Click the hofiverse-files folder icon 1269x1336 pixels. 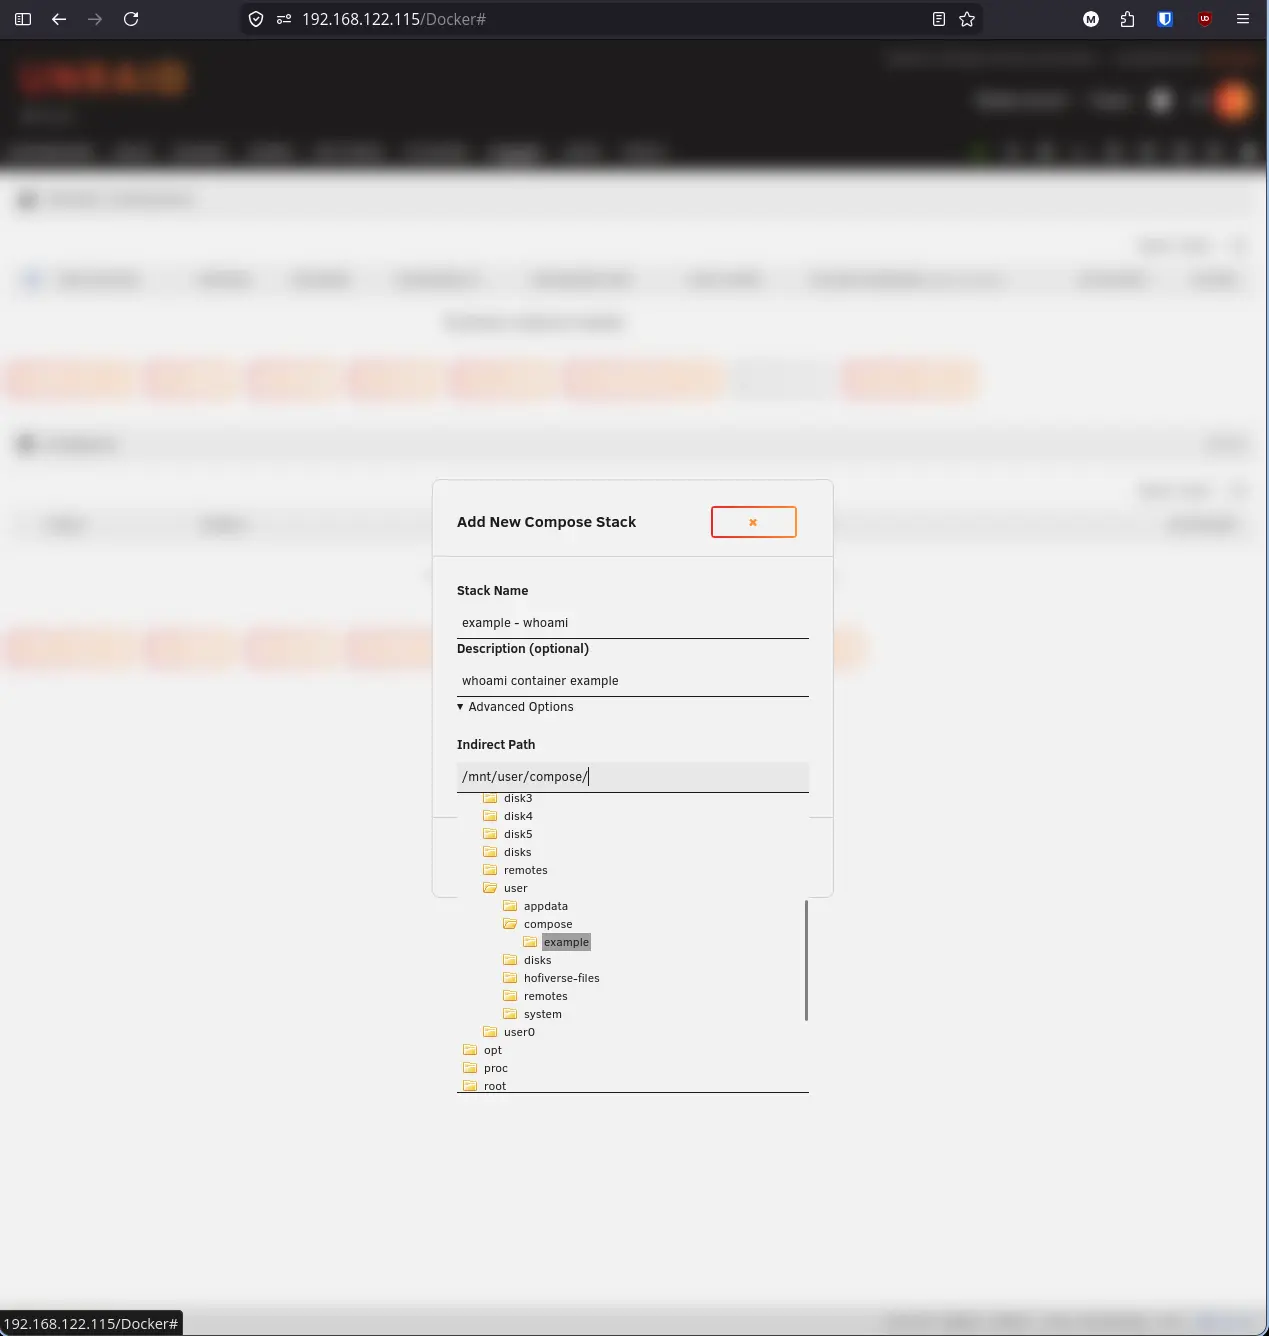click(x=510, y=978)
